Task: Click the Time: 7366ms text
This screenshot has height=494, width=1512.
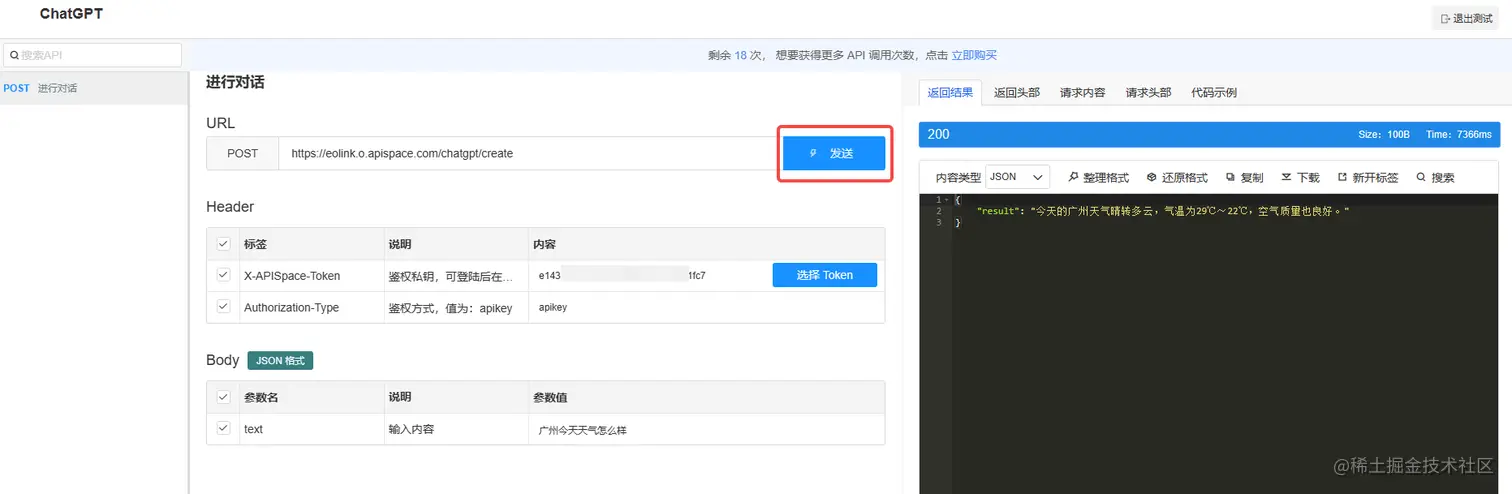Action: 1459,134
